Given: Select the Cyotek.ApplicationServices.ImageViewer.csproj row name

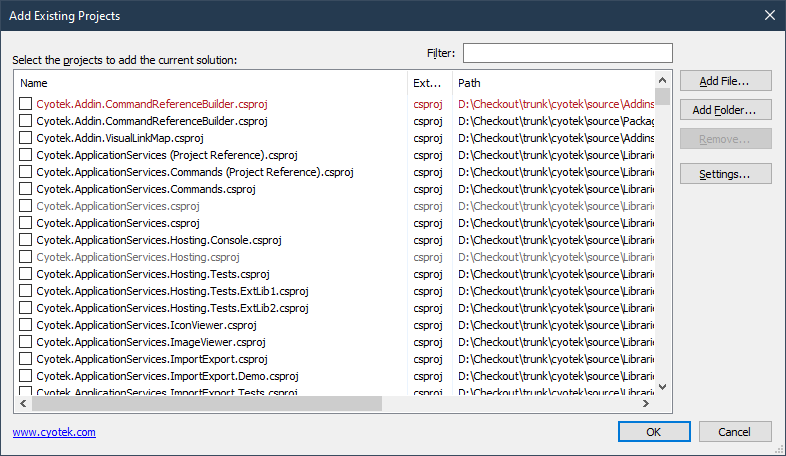Looking at the screenshot, I should click(151, 342).
